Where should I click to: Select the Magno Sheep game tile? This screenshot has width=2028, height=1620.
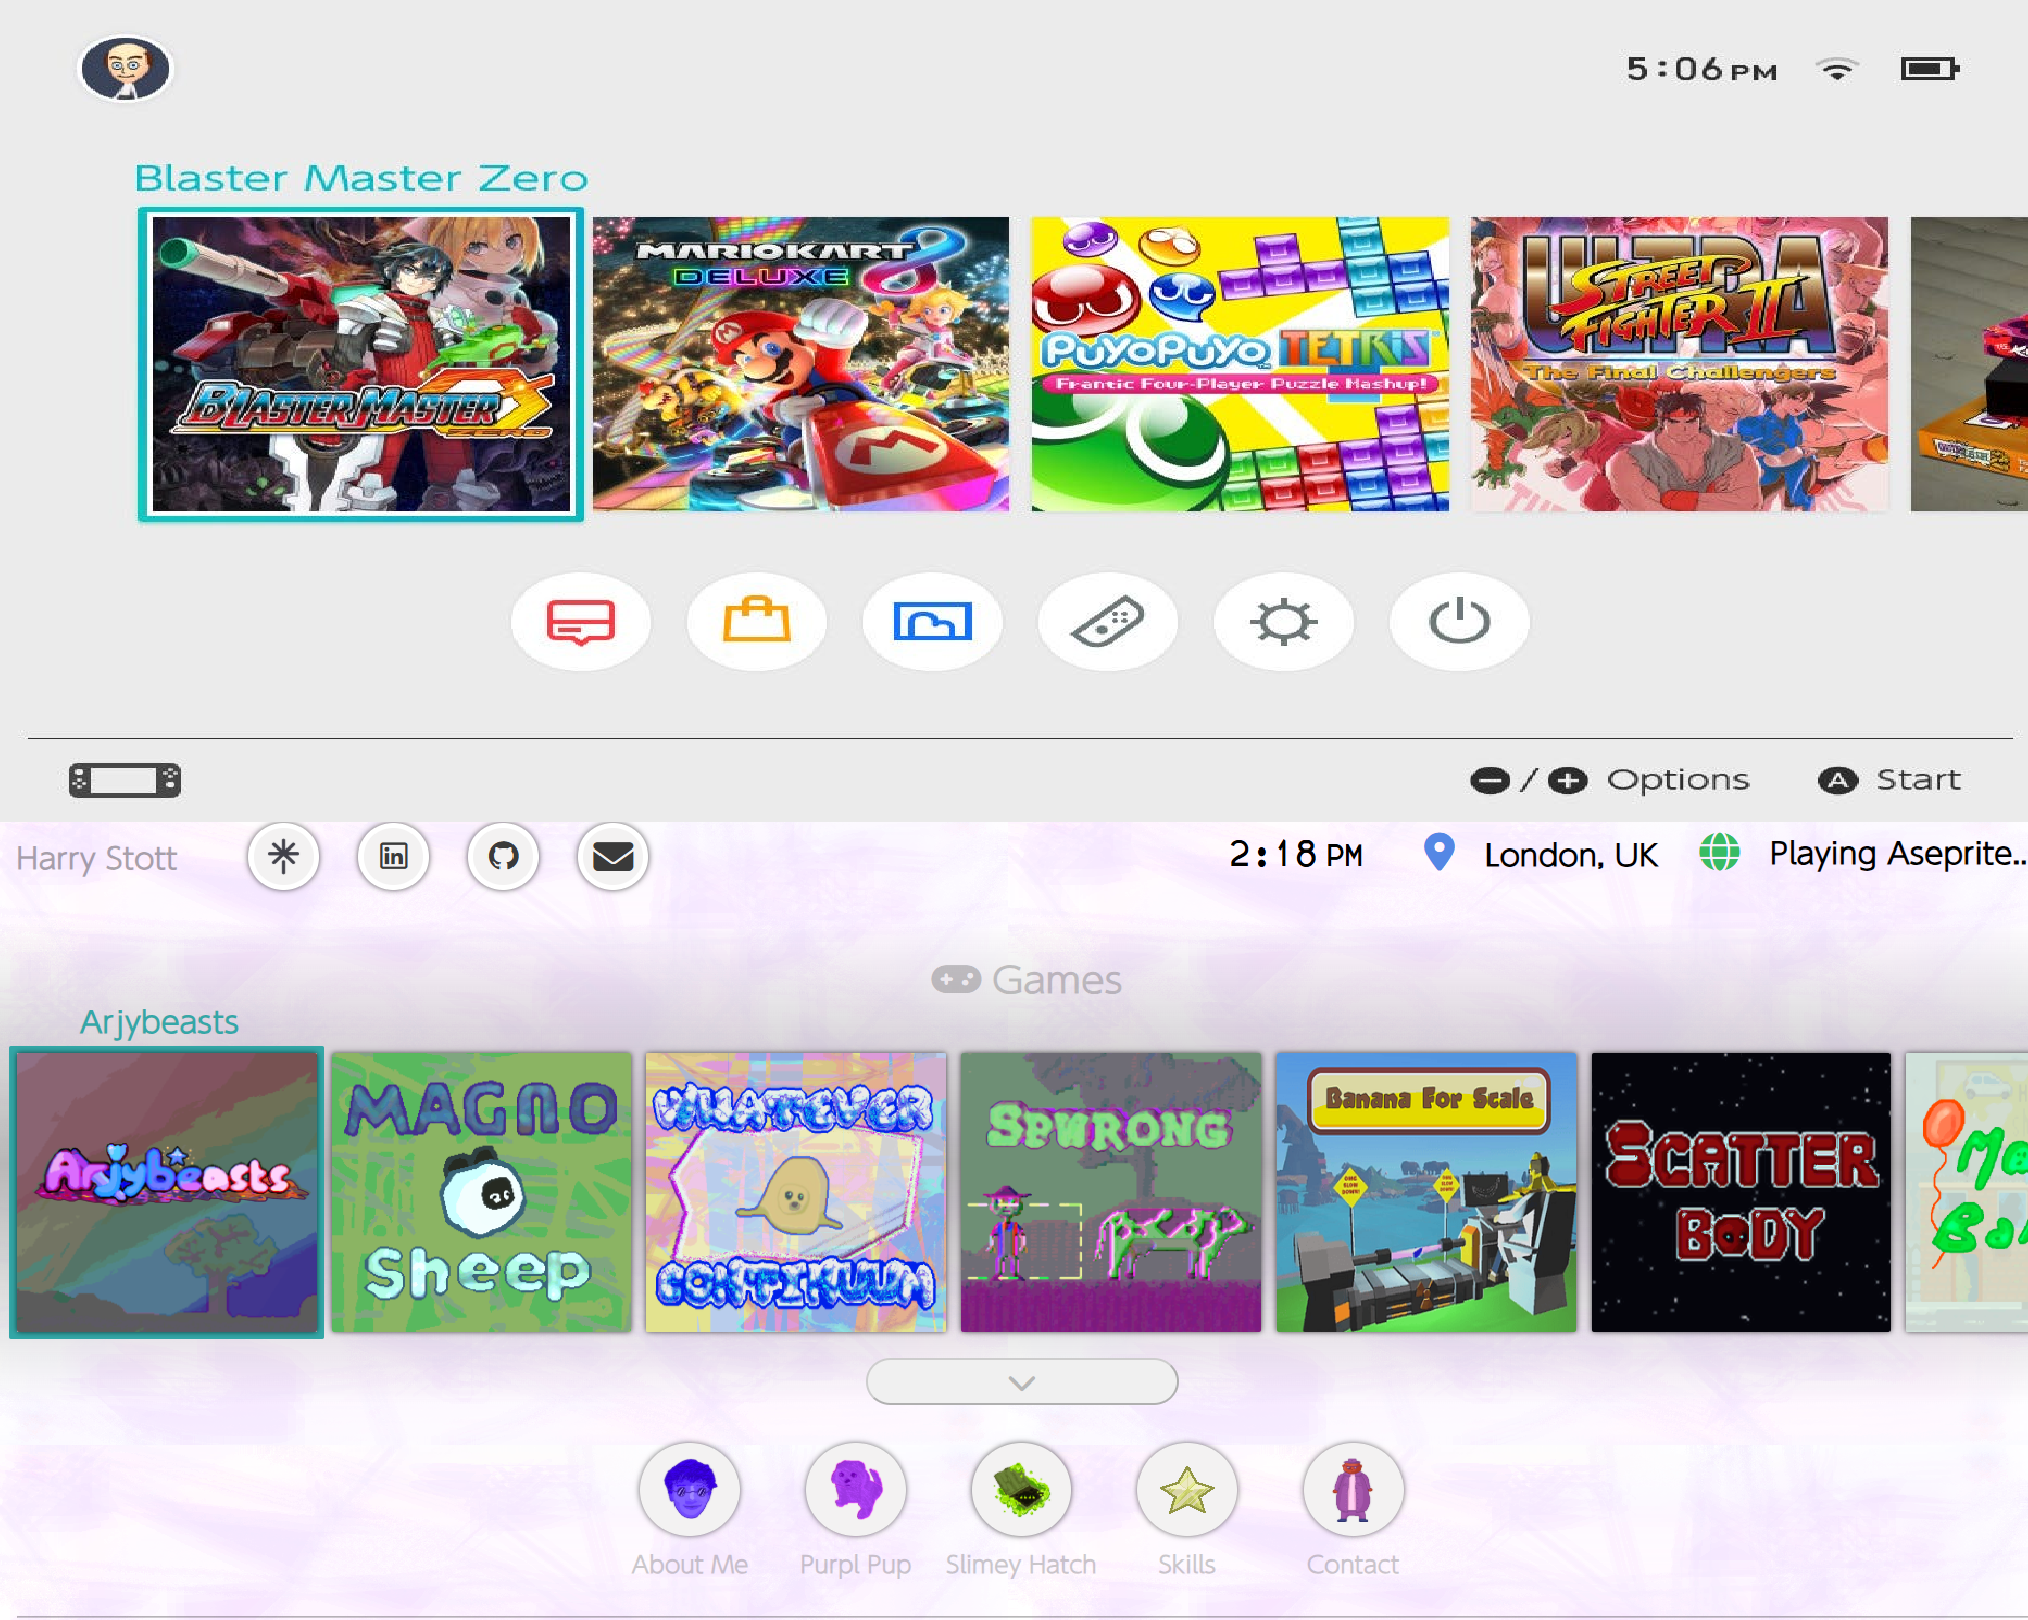pos(482,1192)
